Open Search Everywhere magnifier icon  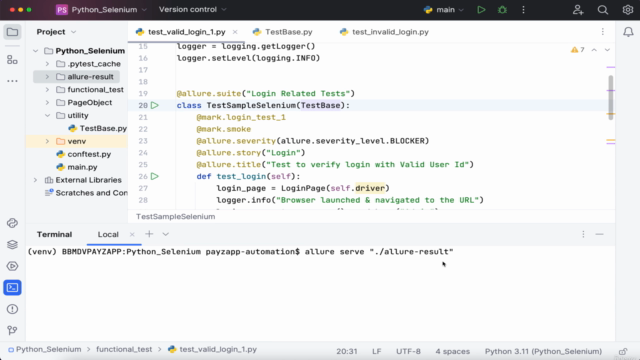[602, 9]
